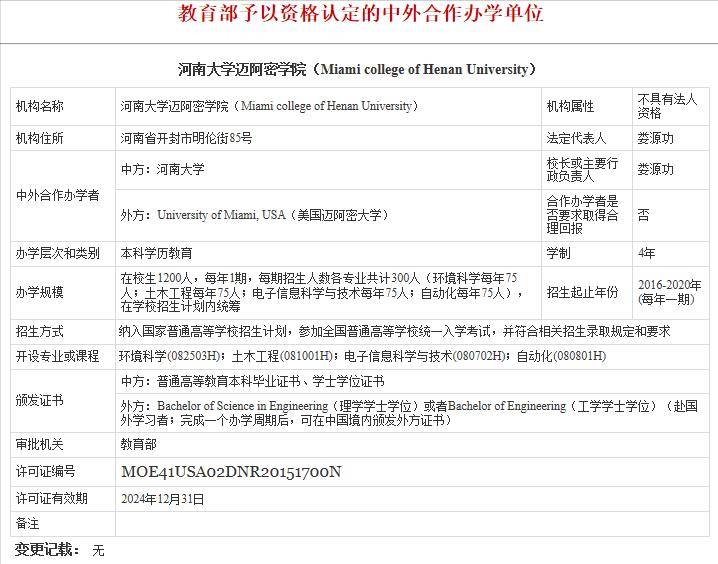Click the 办学规模 label
The height and width of the screenshot is (564, 718).
click(39, 292)
